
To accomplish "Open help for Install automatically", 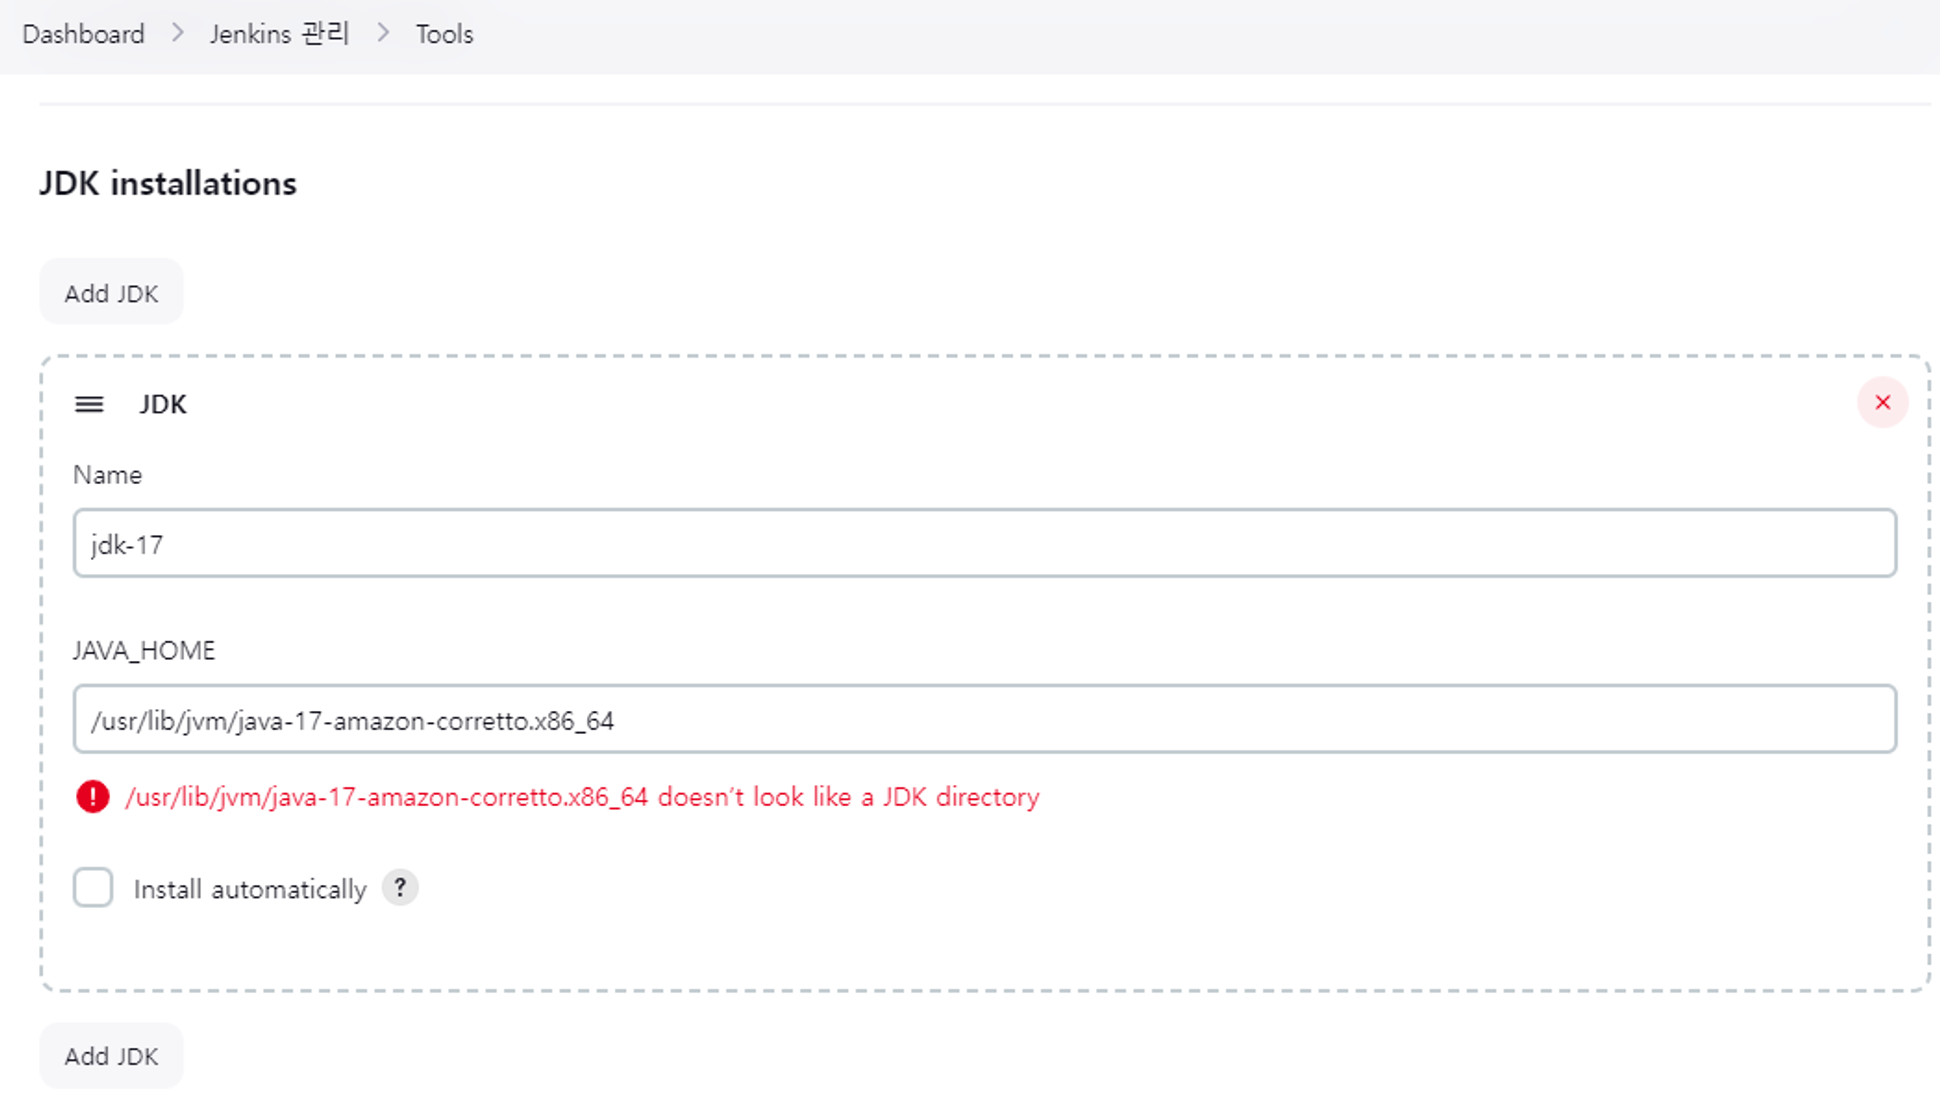I will 400,887.
